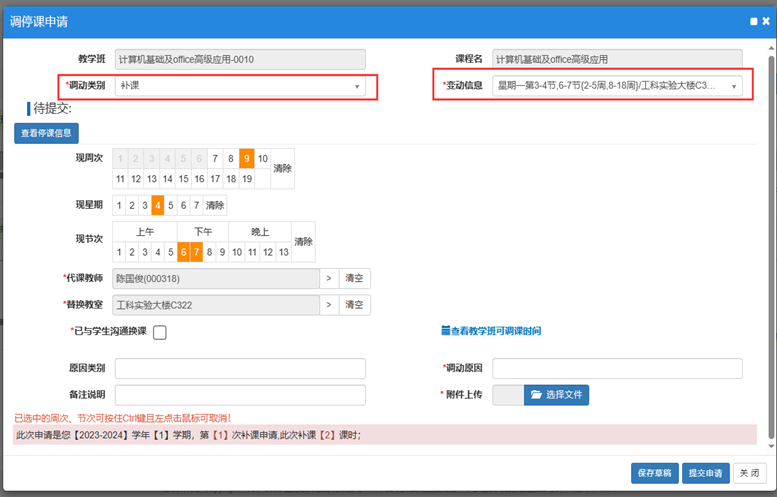The height and width of the screenshot is (497, 777).
Task: Click the folder icon on 选择文件 button
Action: click(535, 395)
